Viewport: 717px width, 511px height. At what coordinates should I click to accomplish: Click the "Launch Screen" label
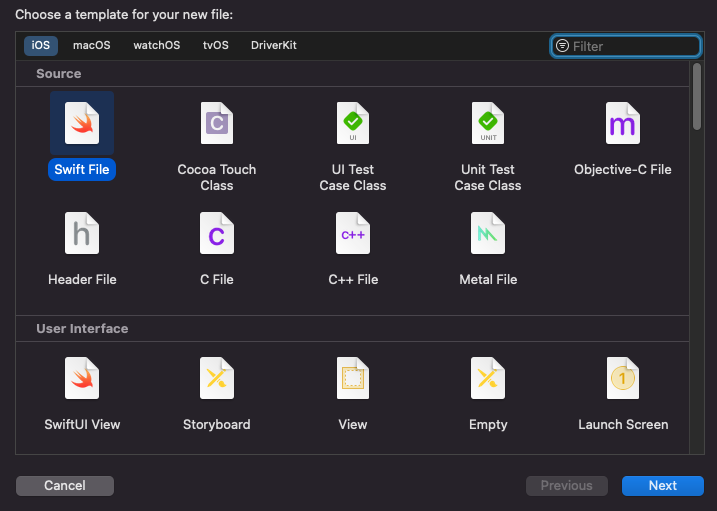coord(623,425)
